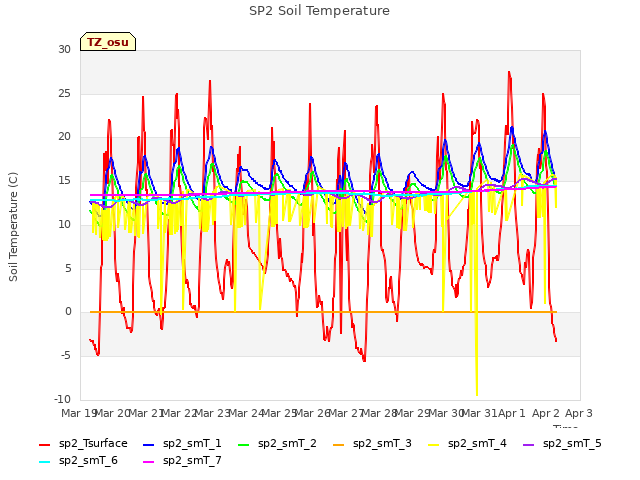Click the SP2 Soil Temperature chart title
The width and height of the screenshot is (640, 480).
[319, 11]
